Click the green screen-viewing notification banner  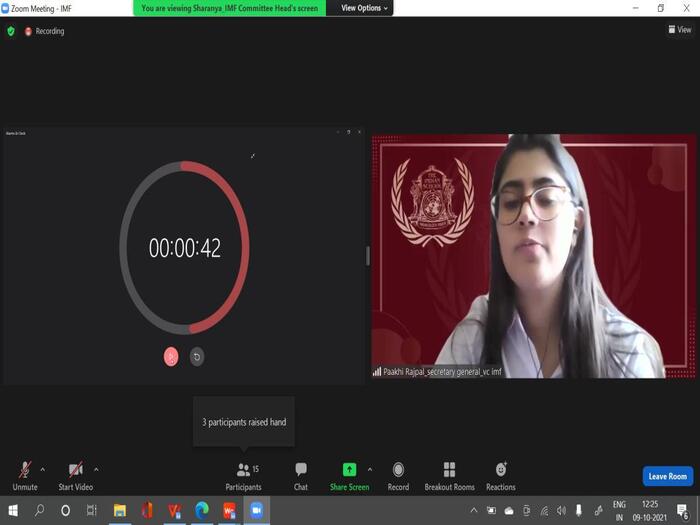point(229,8)
